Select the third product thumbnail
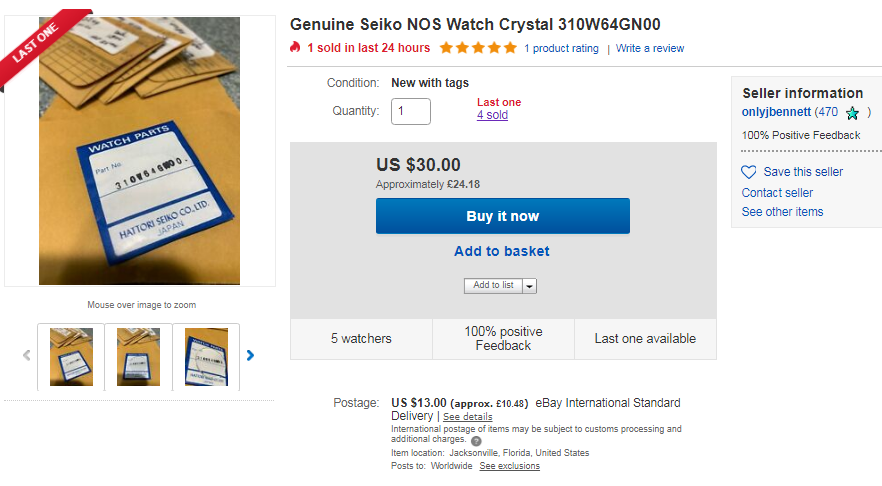Screen dimensions: 882x486 click(x=206, y=356)
